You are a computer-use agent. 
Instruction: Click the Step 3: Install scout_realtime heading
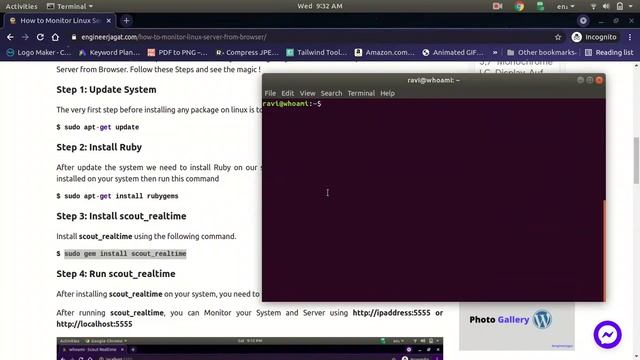[121, 216]
